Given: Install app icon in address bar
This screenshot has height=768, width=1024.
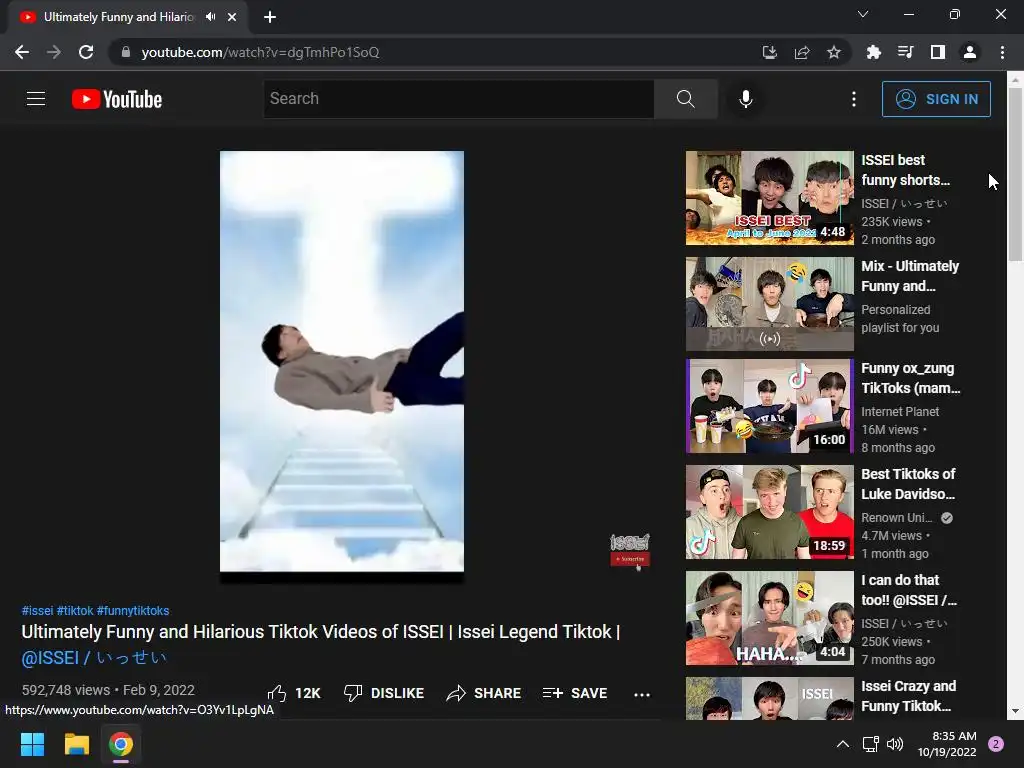Looking at the screenshot, I should tap(770, 52).
